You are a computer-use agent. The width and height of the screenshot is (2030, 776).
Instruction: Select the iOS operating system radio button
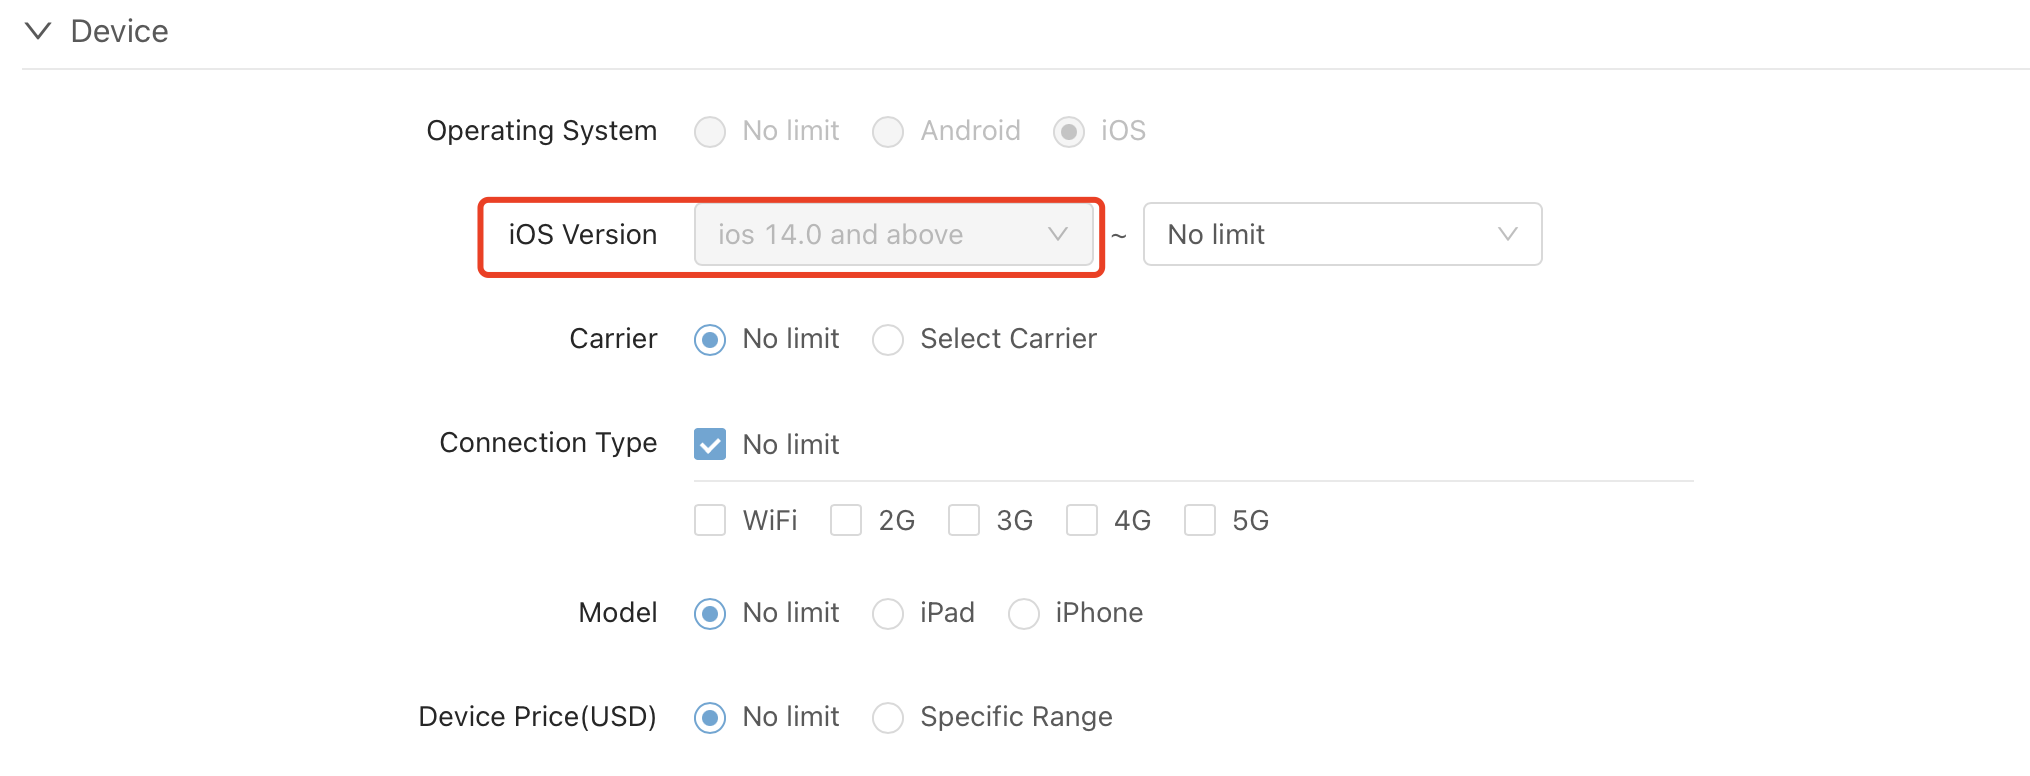point(1069,132)
